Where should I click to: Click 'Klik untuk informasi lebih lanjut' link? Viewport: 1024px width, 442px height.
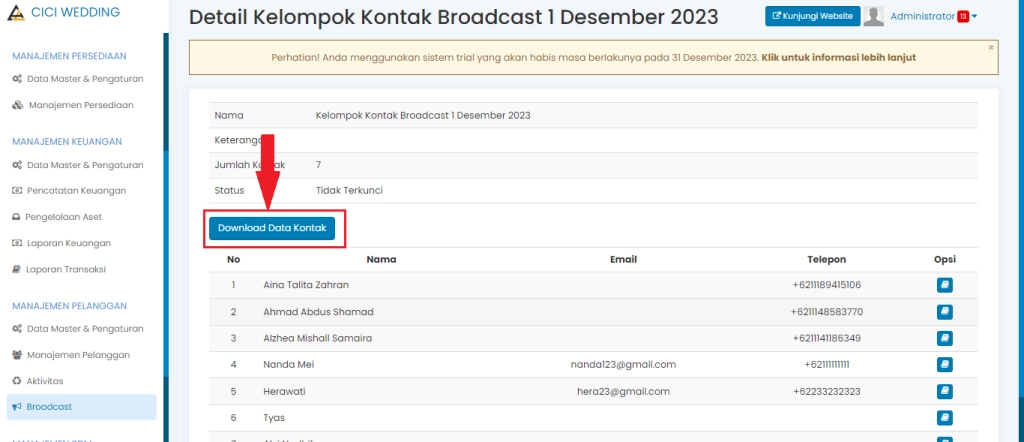pos(839,57)
